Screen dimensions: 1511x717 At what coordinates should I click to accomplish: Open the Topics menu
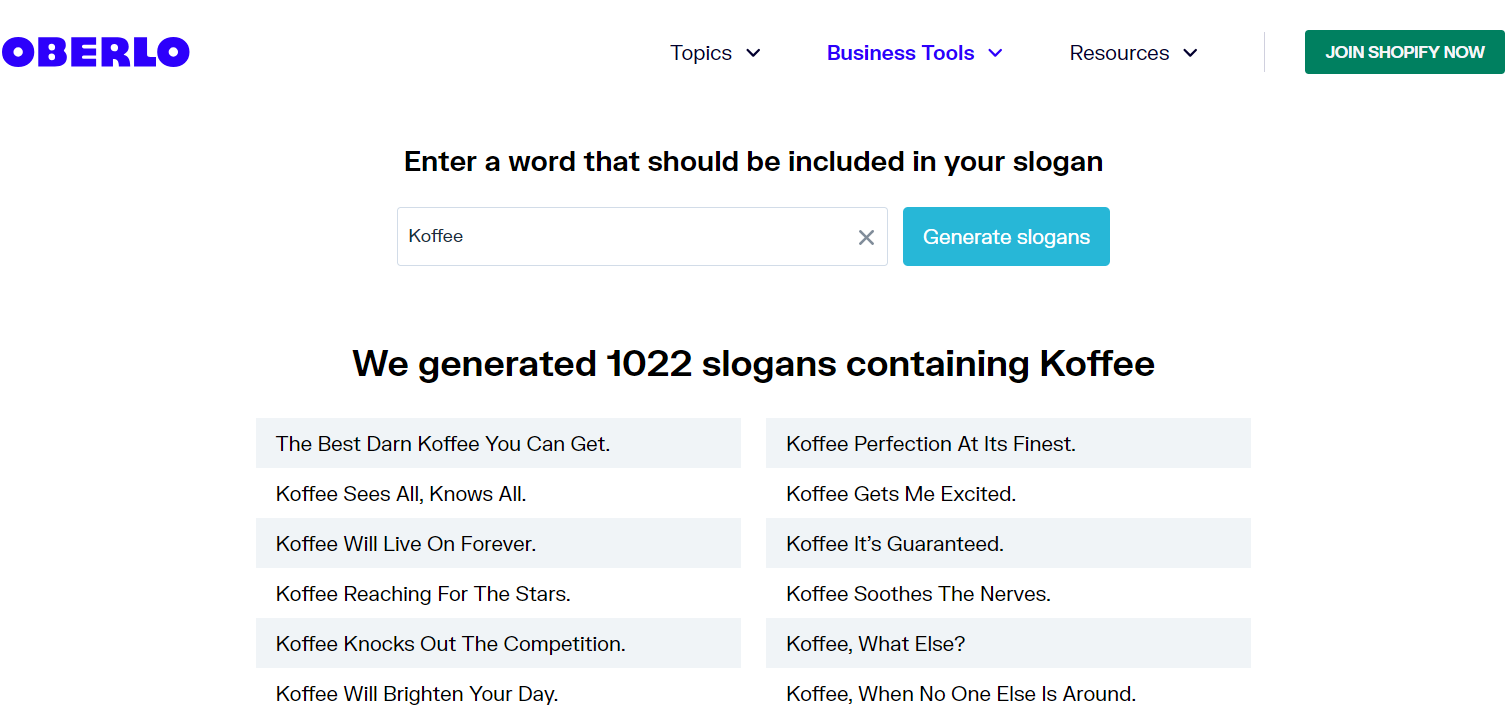(701, 53)
